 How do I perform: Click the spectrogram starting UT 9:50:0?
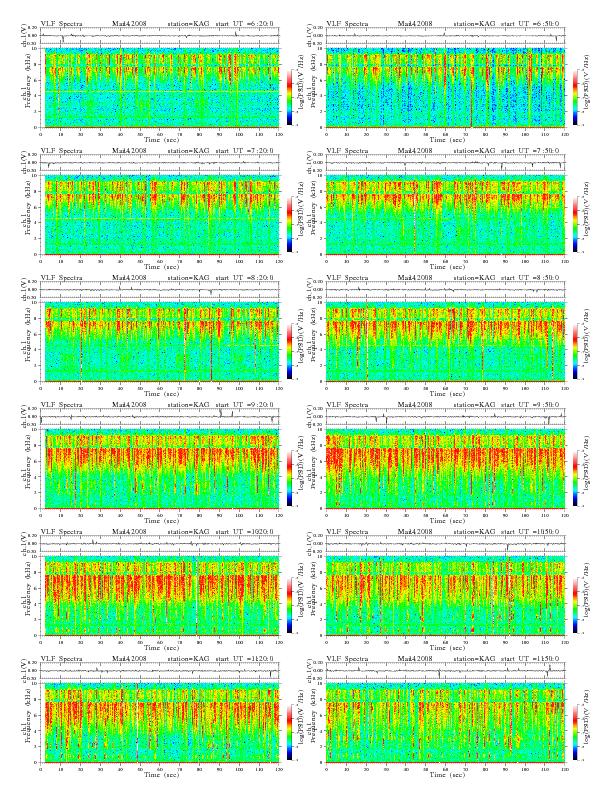point(445,469)
